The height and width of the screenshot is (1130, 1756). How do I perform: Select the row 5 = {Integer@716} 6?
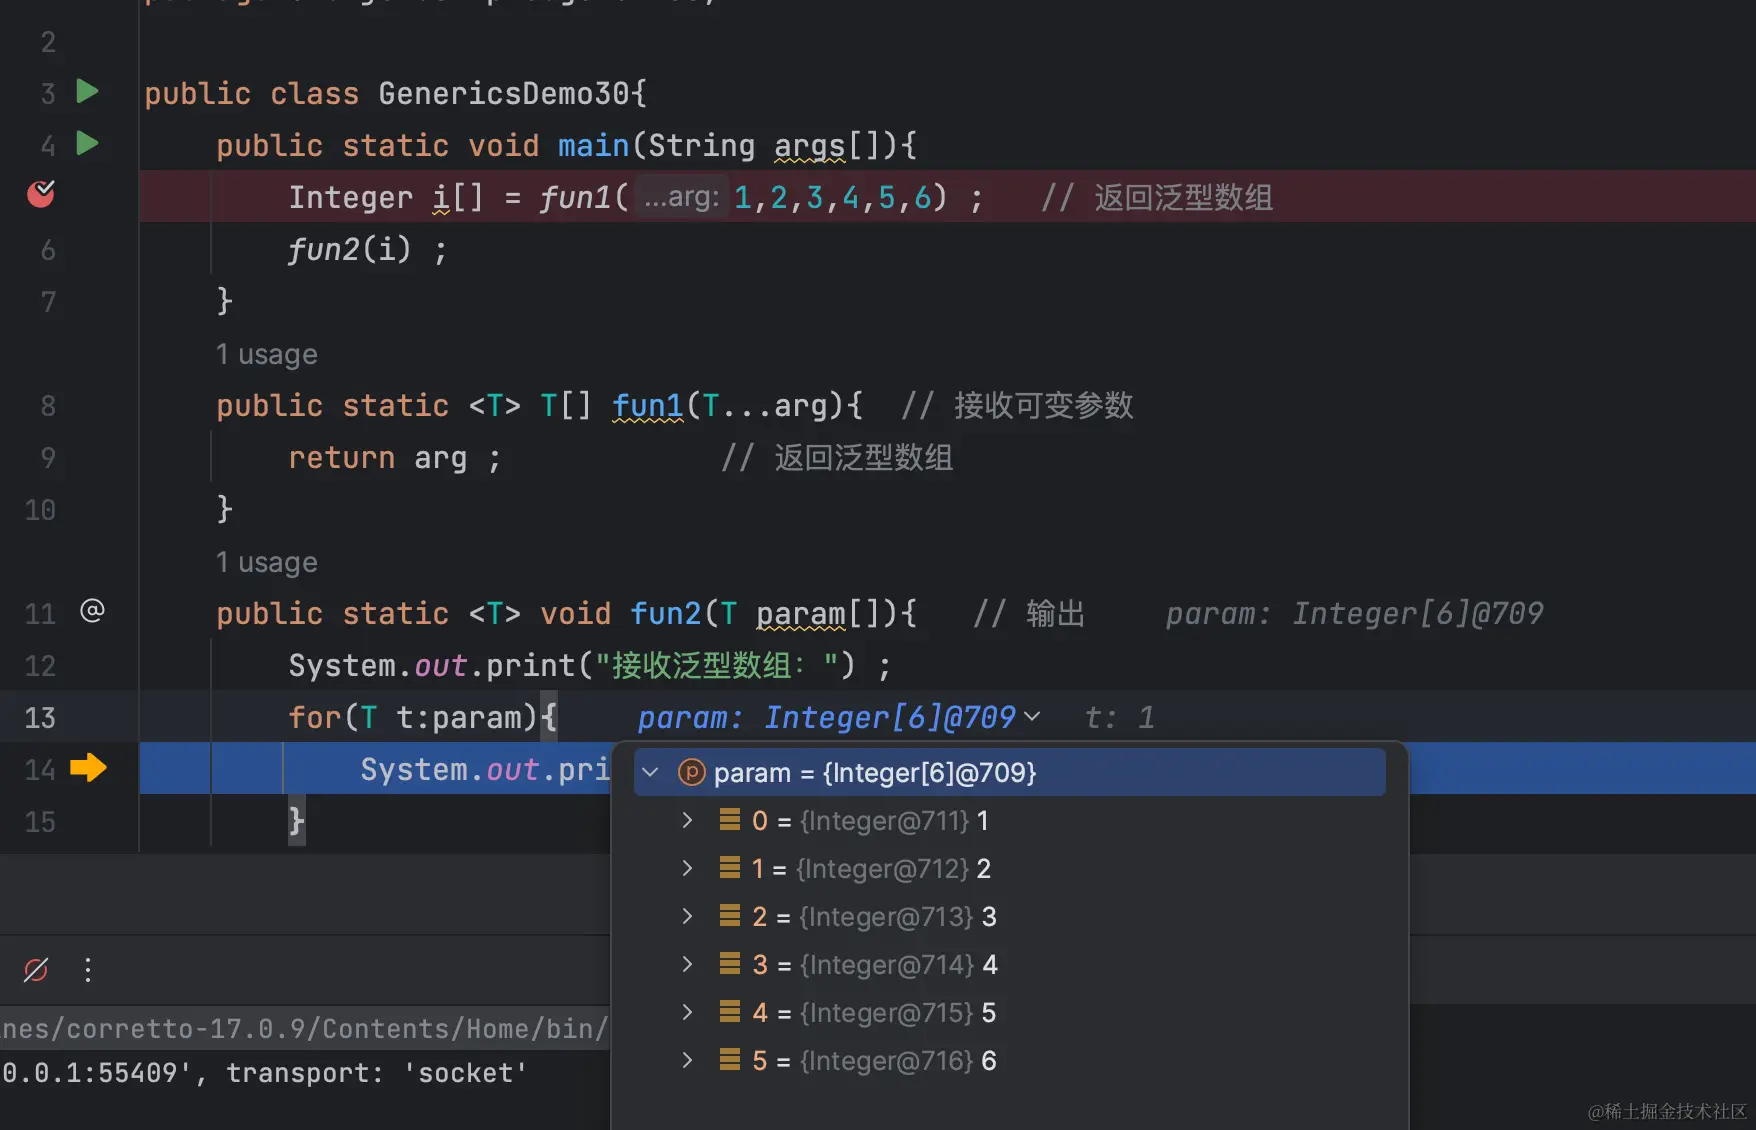click(1010, 1060)
